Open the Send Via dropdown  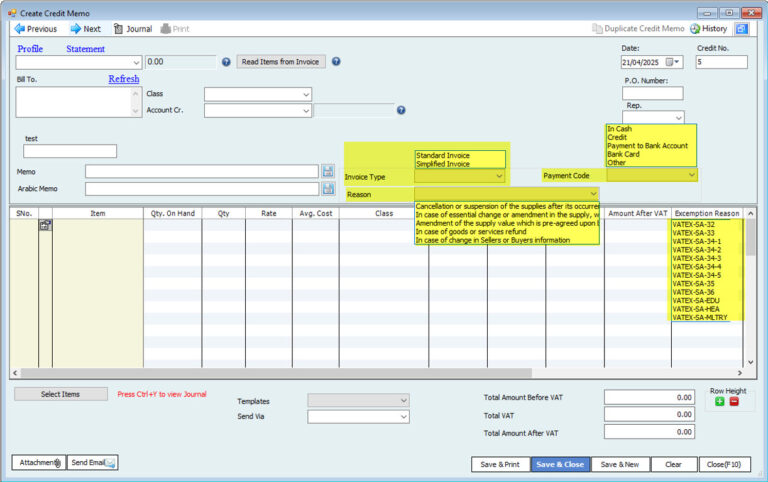point(403,417)
